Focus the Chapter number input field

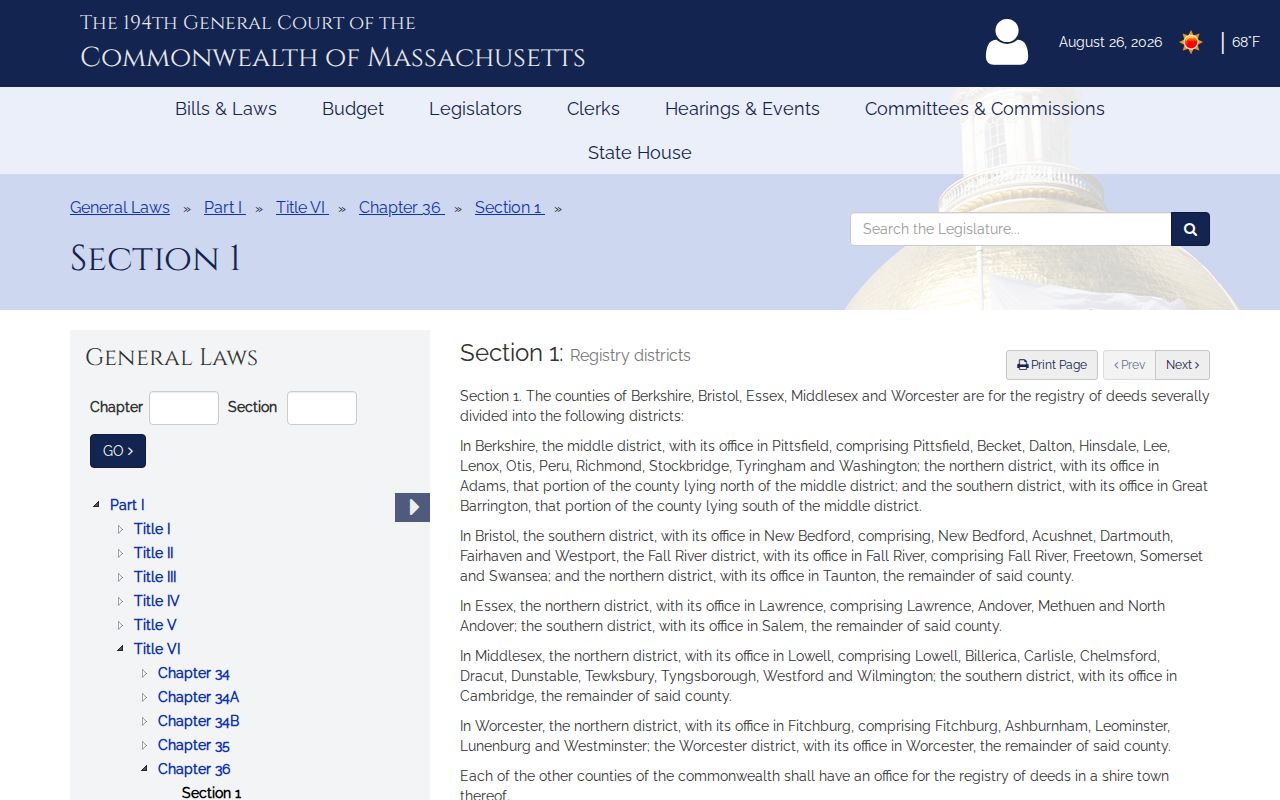point(184,408)
